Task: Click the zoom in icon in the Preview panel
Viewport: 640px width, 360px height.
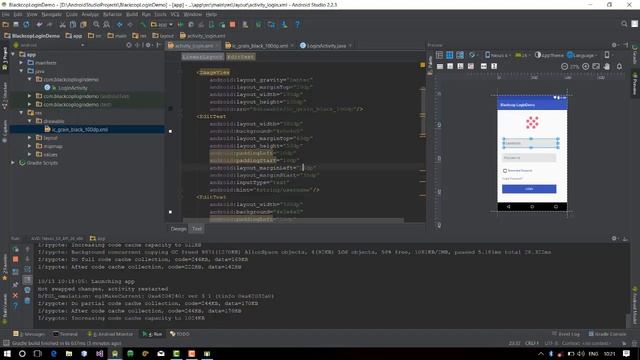Action: (x=586, y=66)
